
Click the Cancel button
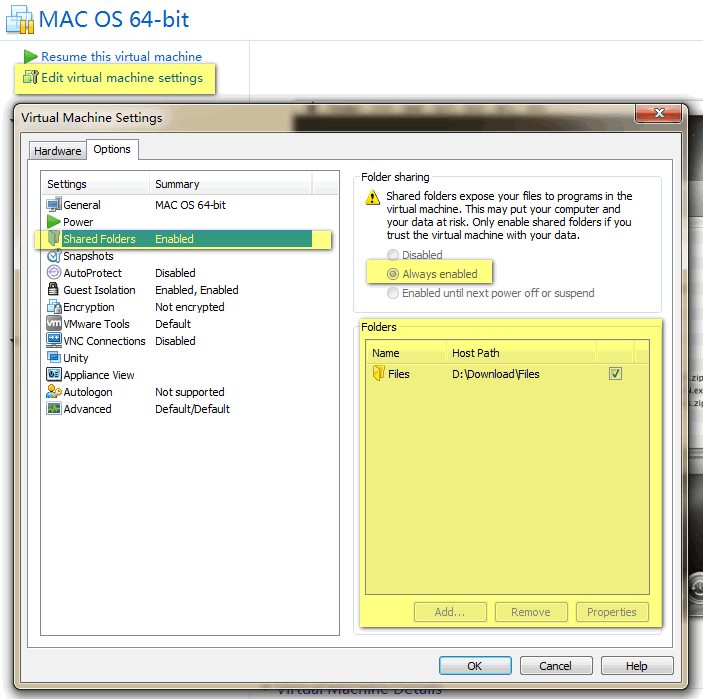point(556,666)
